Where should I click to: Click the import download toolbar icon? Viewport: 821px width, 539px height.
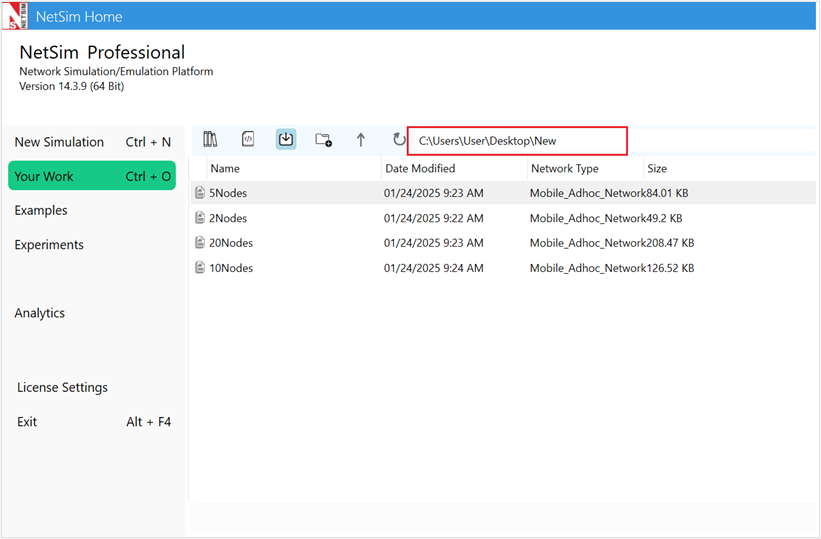tap(286, 139)
